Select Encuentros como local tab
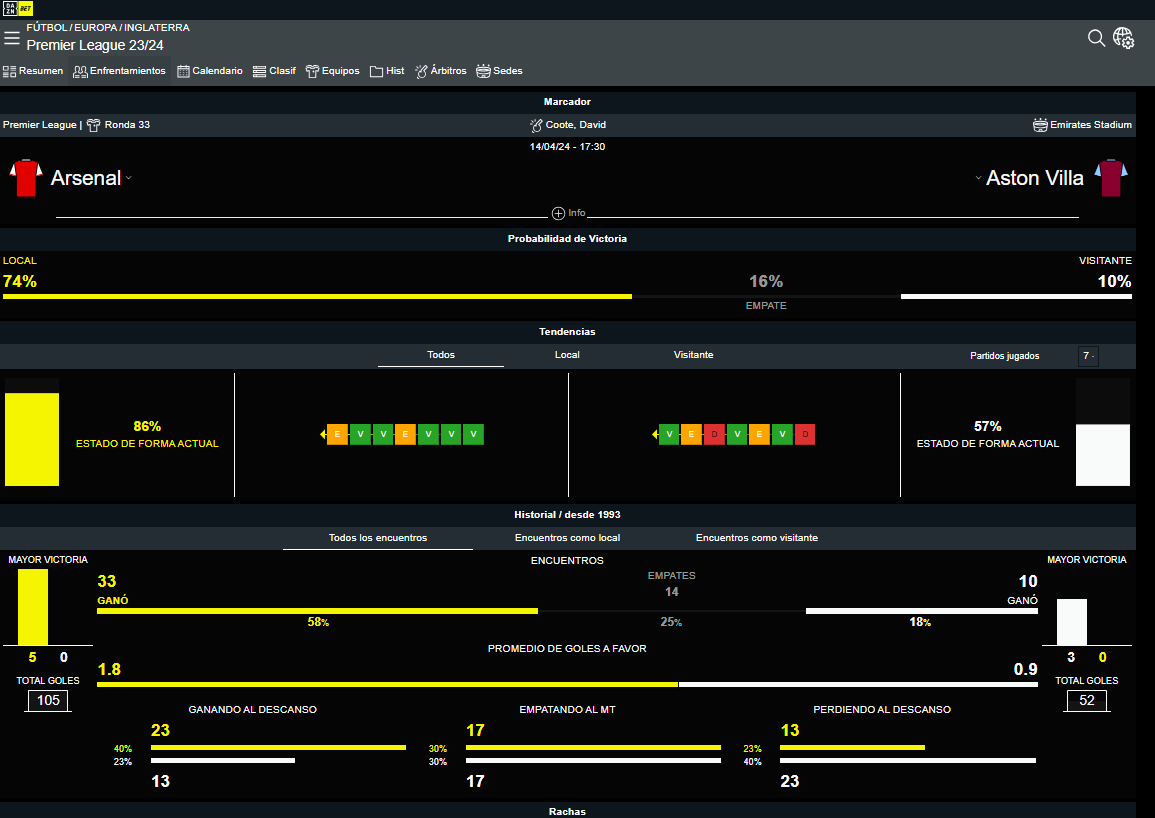This screenshot has width=1155, height=818. 567,538
